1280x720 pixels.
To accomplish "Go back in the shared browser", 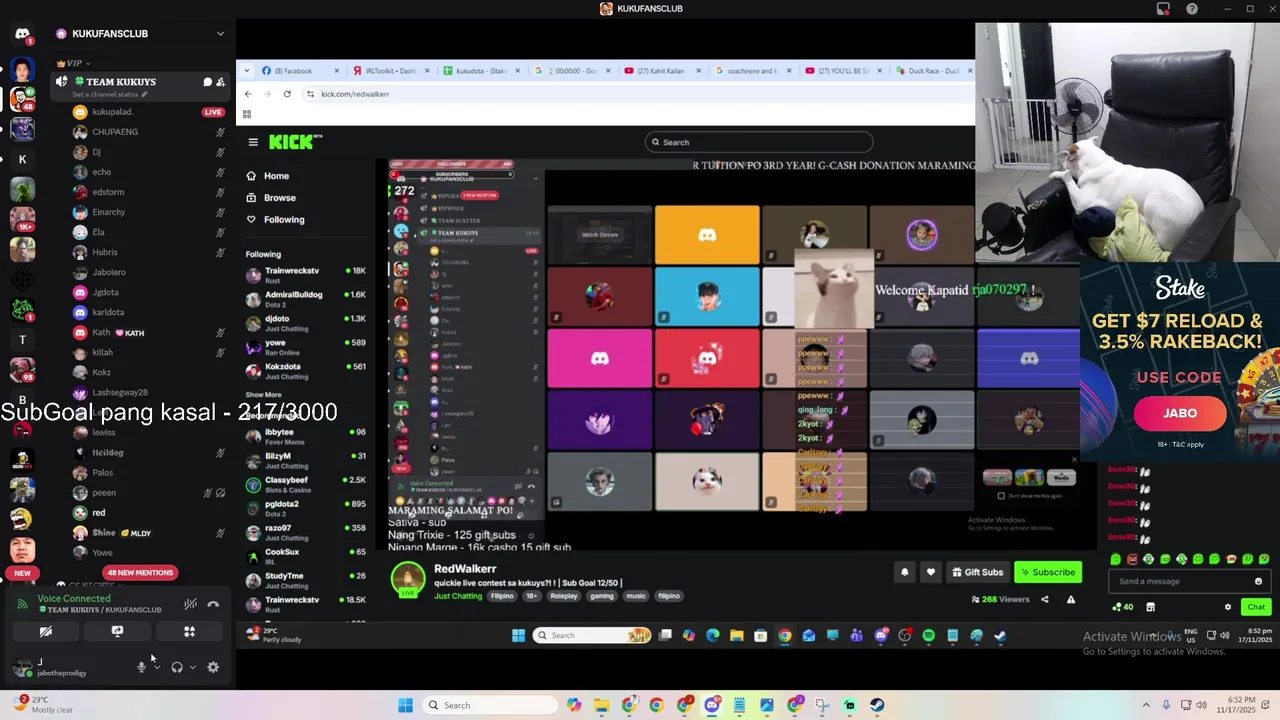I will coord(248,94).
